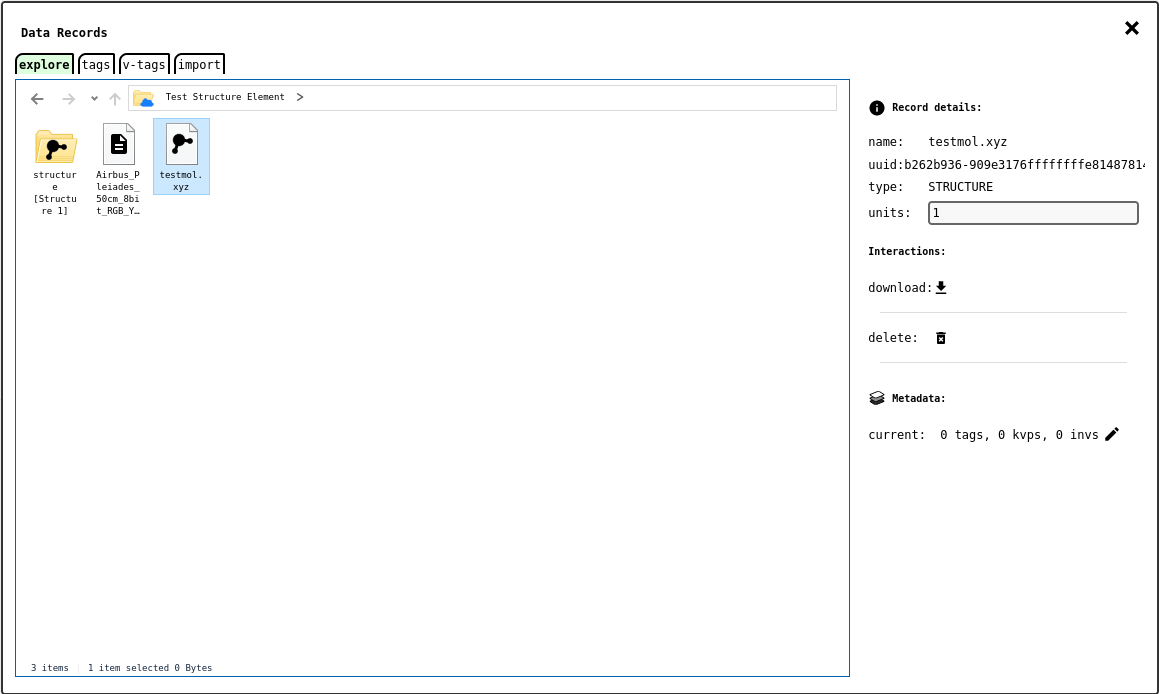The height and width of the screenshot is (694, 1159).
Task: Edit metadata with the pencil icon
Action: click(1112, 434)
